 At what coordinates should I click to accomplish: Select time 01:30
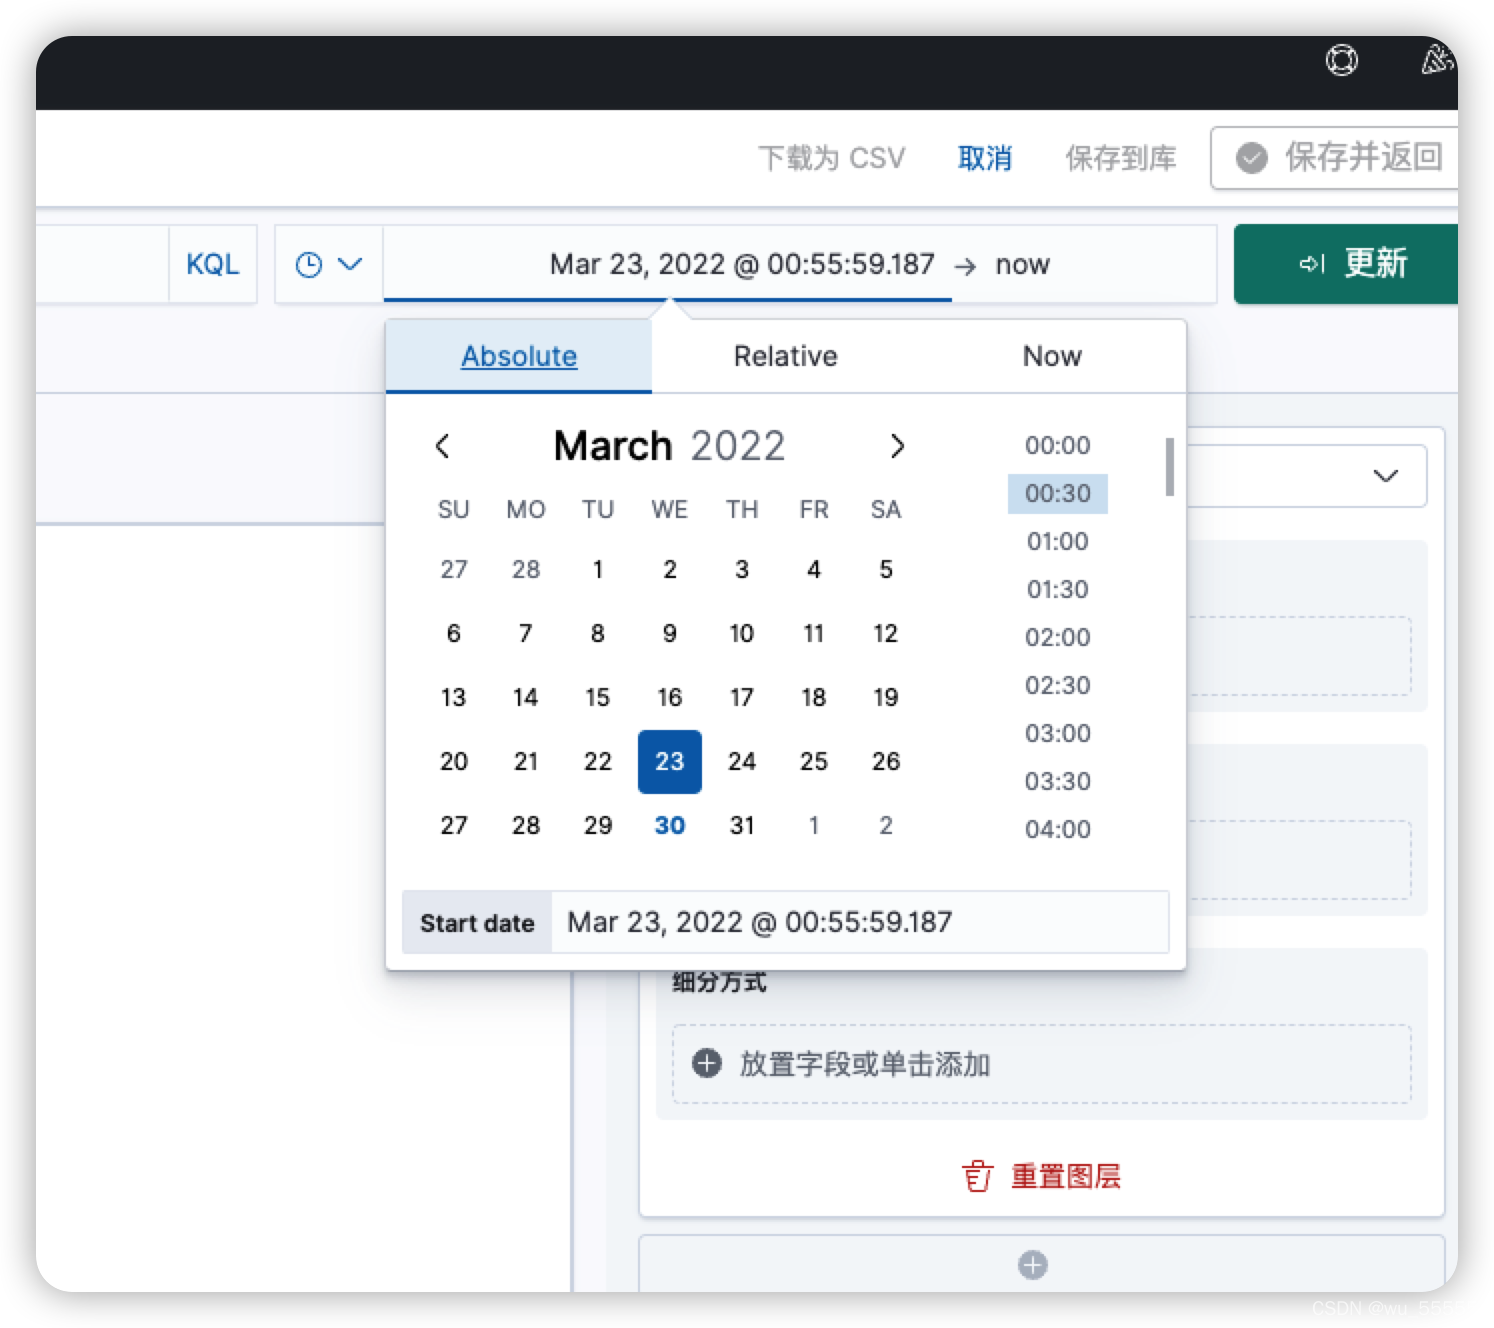coord(1058,590)
